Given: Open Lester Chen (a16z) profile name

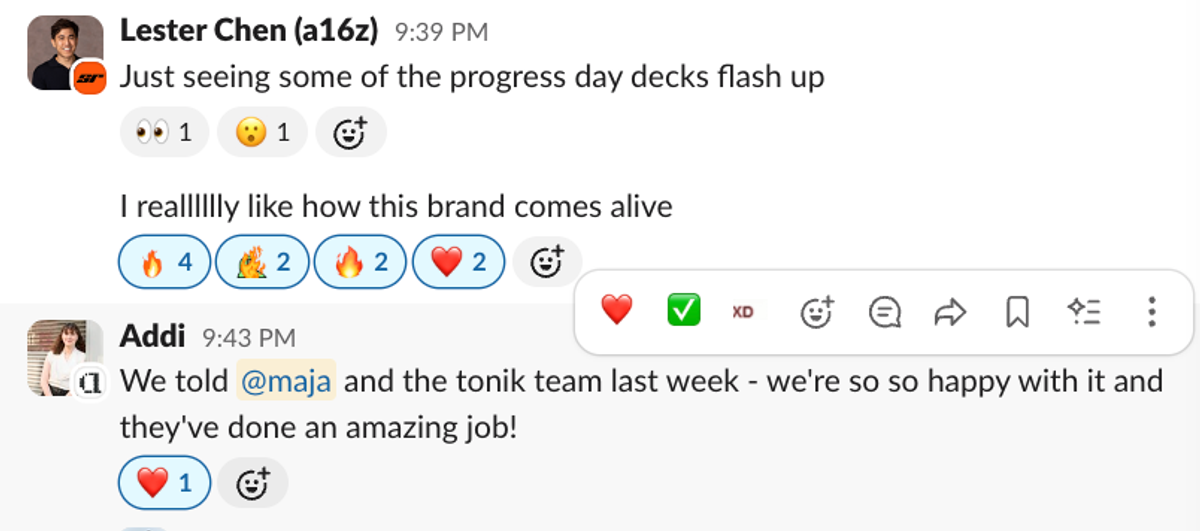Looking at the screenshot, I should point(249,31).
